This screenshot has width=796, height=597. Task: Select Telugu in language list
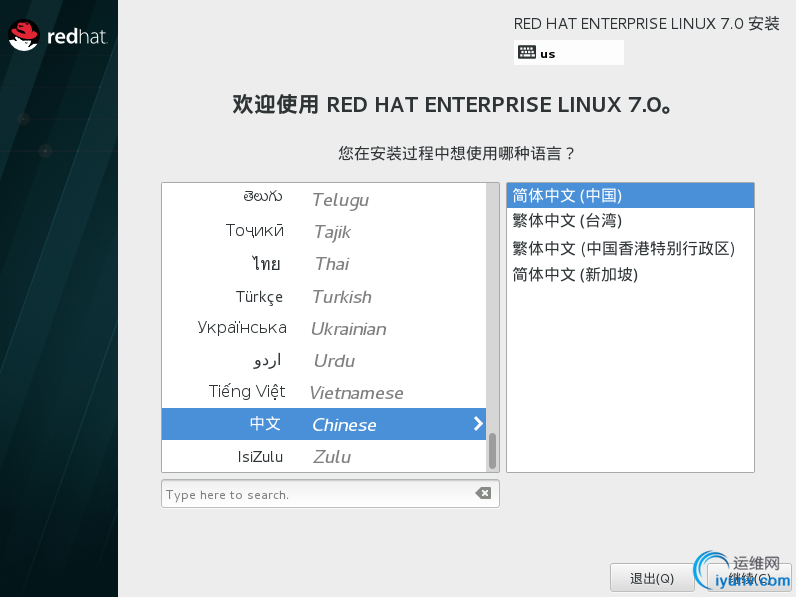pyautogui.click(x=324, y=199)
